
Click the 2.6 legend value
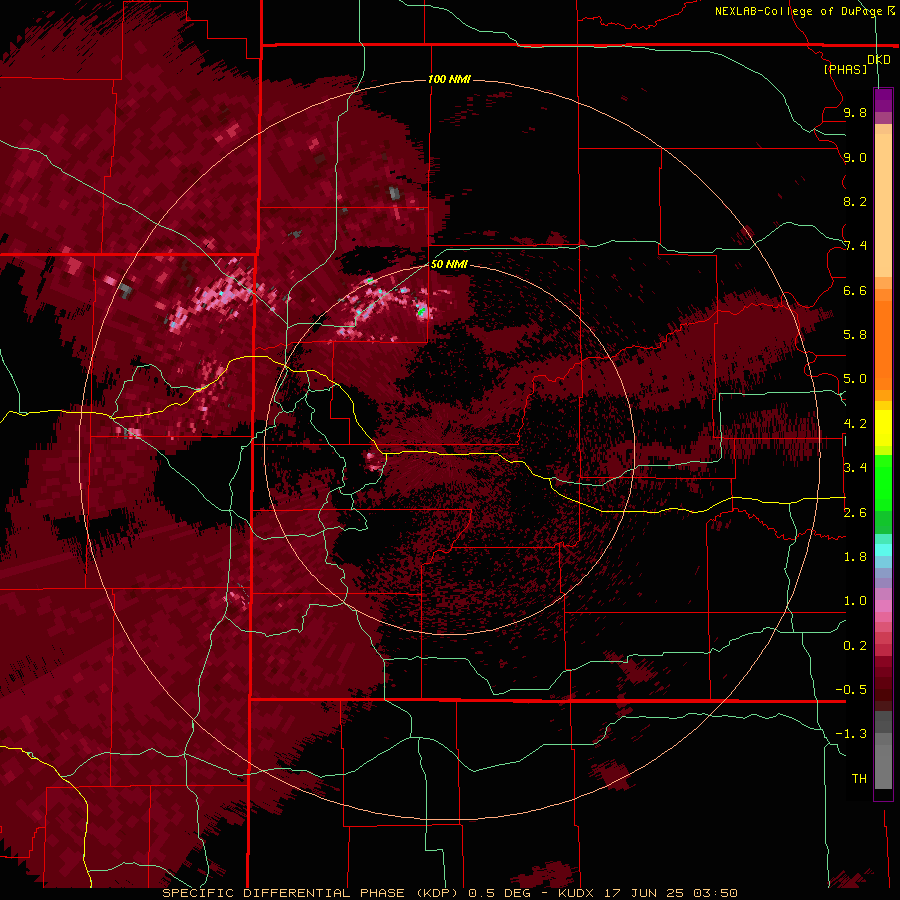855,513
